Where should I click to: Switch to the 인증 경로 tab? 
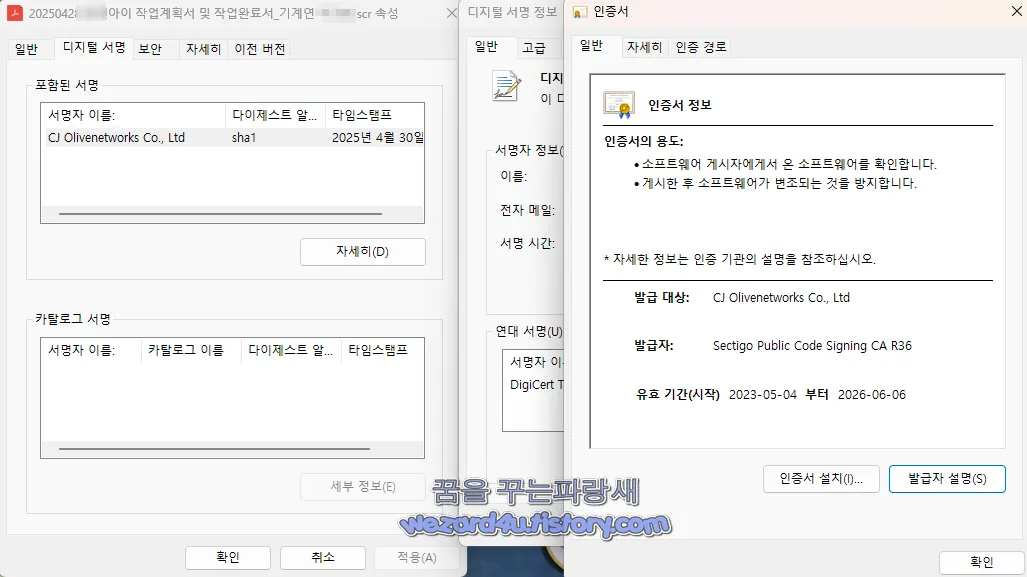tap(701, 47)
